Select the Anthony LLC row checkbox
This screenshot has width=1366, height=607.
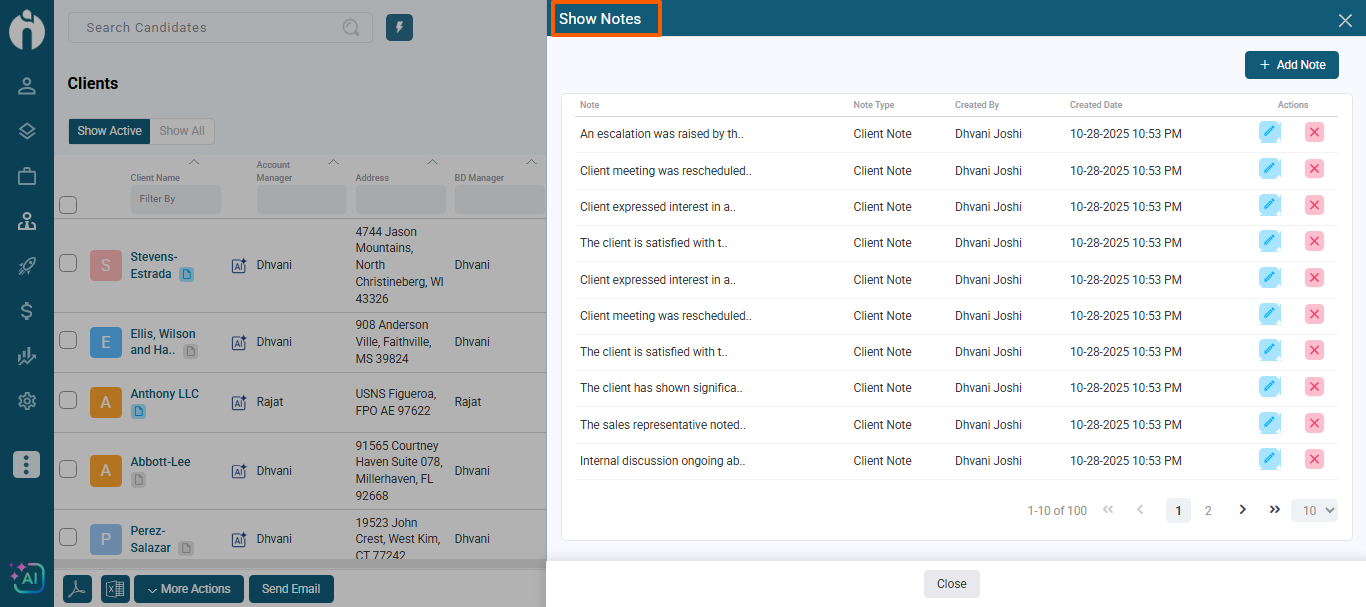[68, 400]
